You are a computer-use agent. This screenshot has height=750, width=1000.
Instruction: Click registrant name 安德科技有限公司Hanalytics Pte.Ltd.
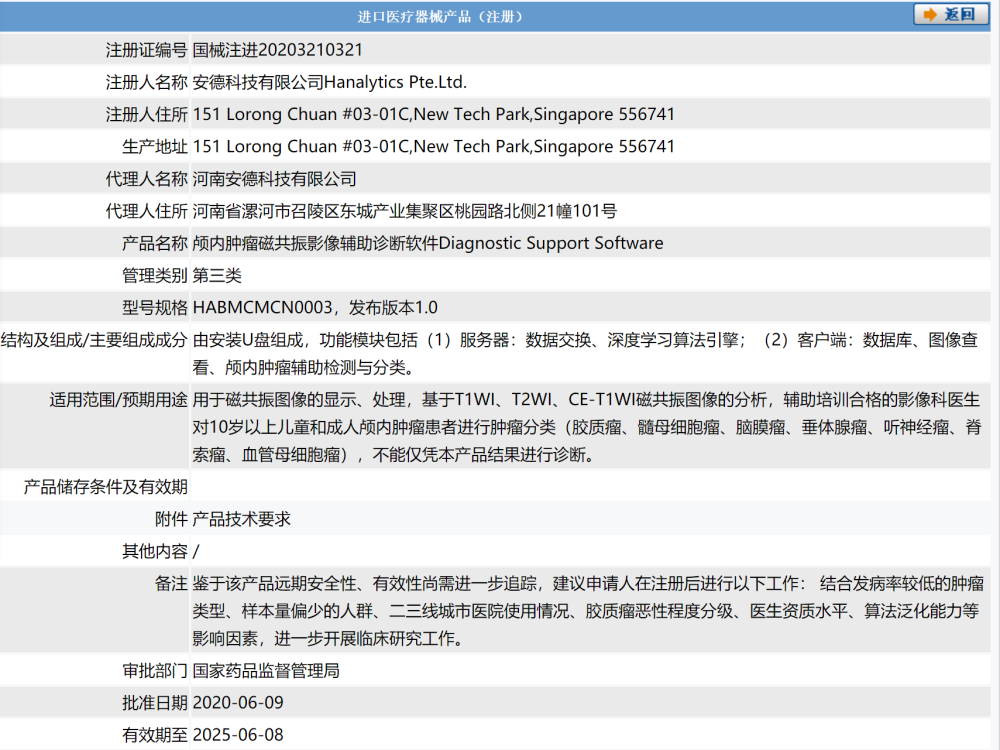(330, 82)
